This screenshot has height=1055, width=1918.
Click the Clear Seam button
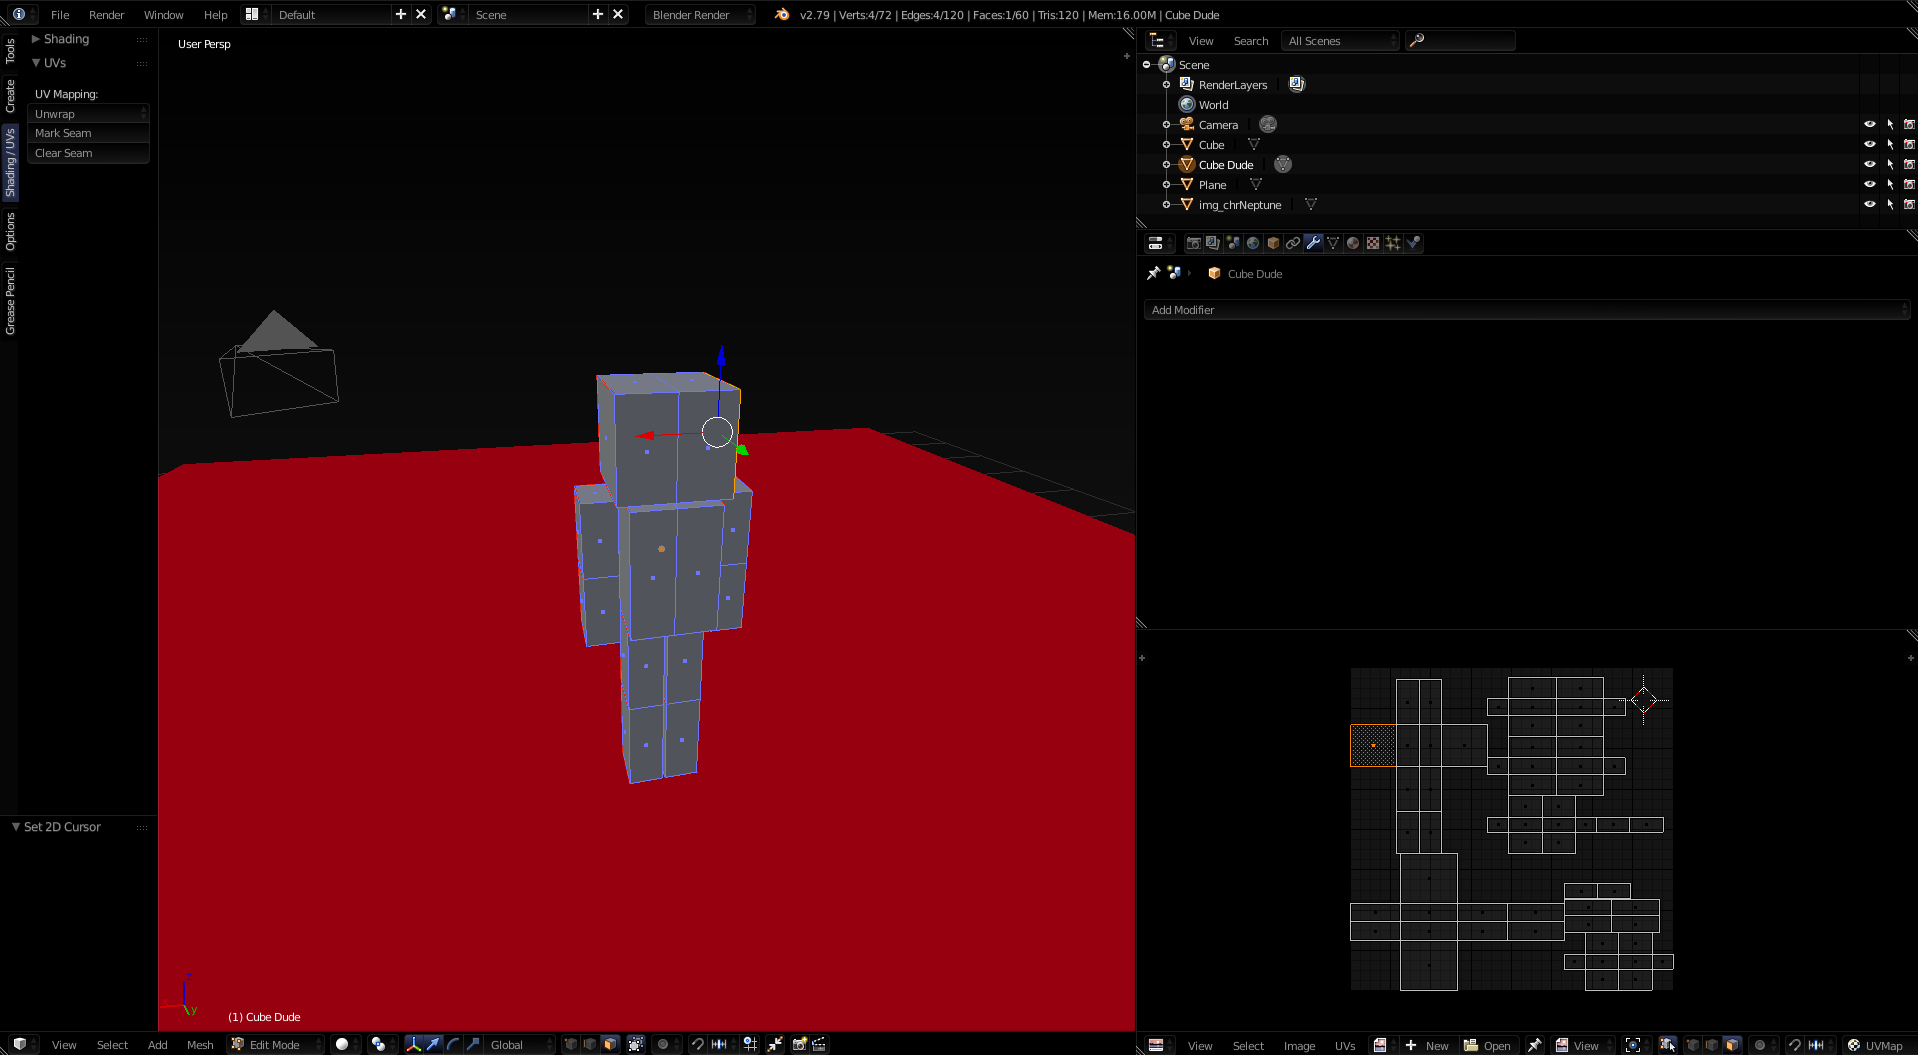click(88, 153)
